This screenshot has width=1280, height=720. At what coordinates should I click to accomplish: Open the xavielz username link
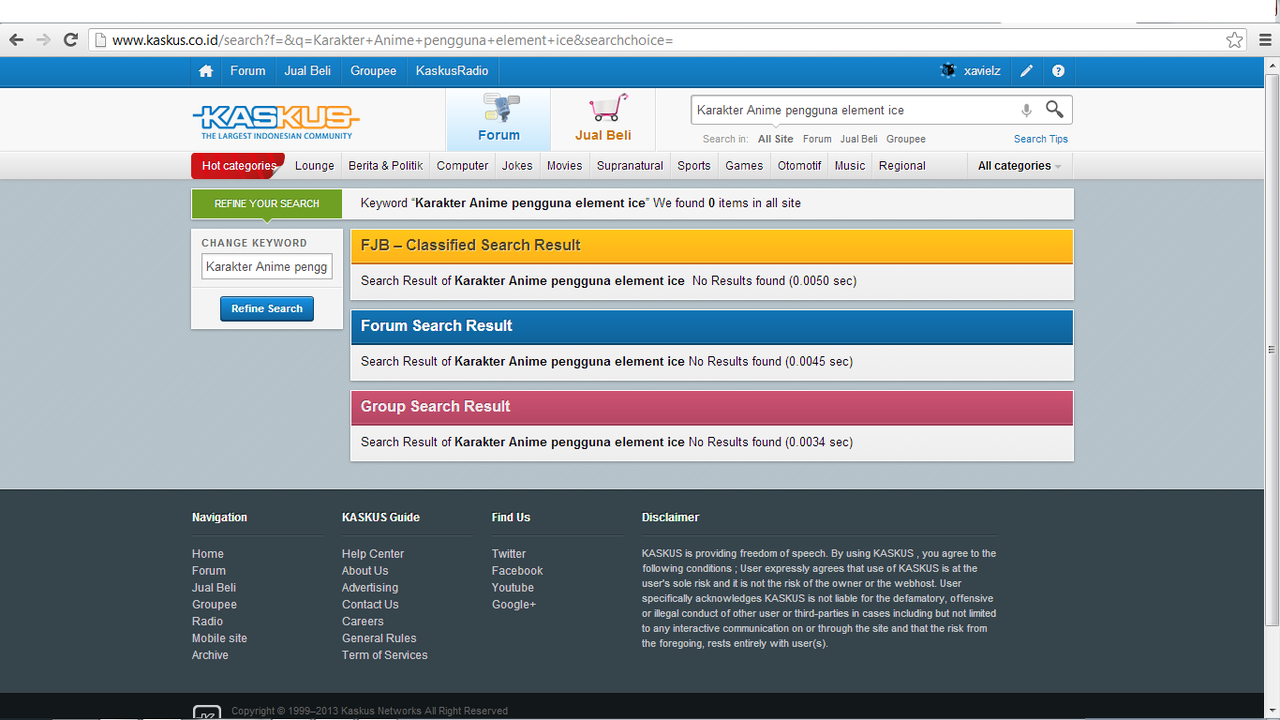982,71
